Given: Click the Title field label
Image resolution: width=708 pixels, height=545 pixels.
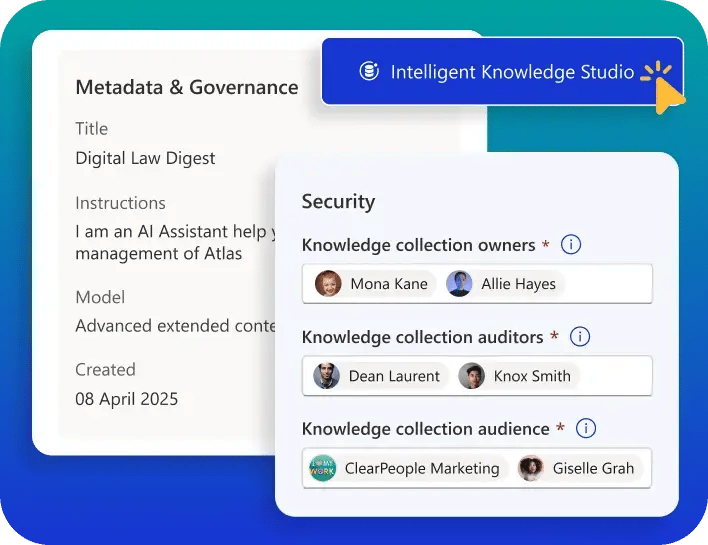Looking at the screenshot, I should click(92, 129).
